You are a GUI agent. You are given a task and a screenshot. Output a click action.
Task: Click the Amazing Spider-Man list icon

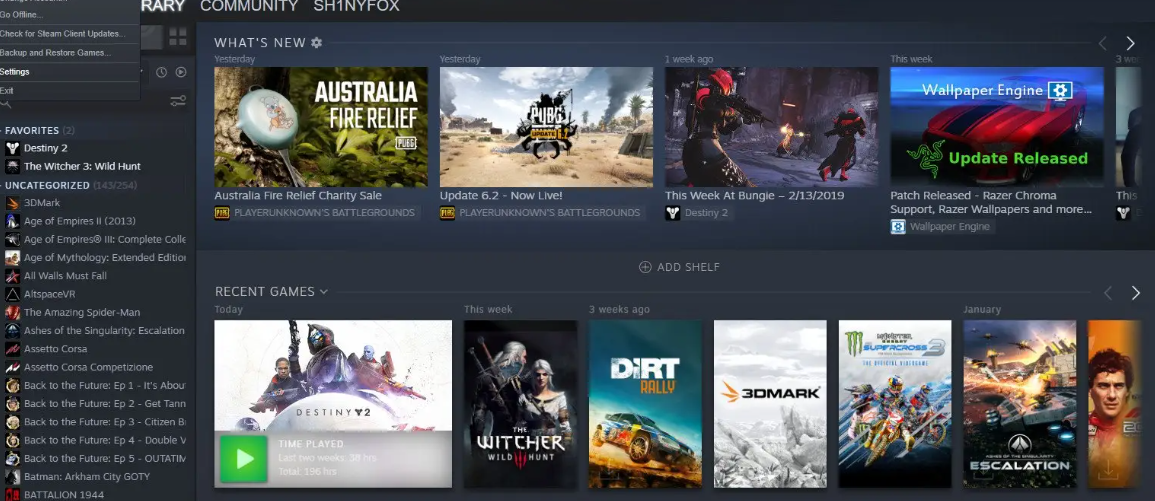pyautogui.click(x=13, y=312)
